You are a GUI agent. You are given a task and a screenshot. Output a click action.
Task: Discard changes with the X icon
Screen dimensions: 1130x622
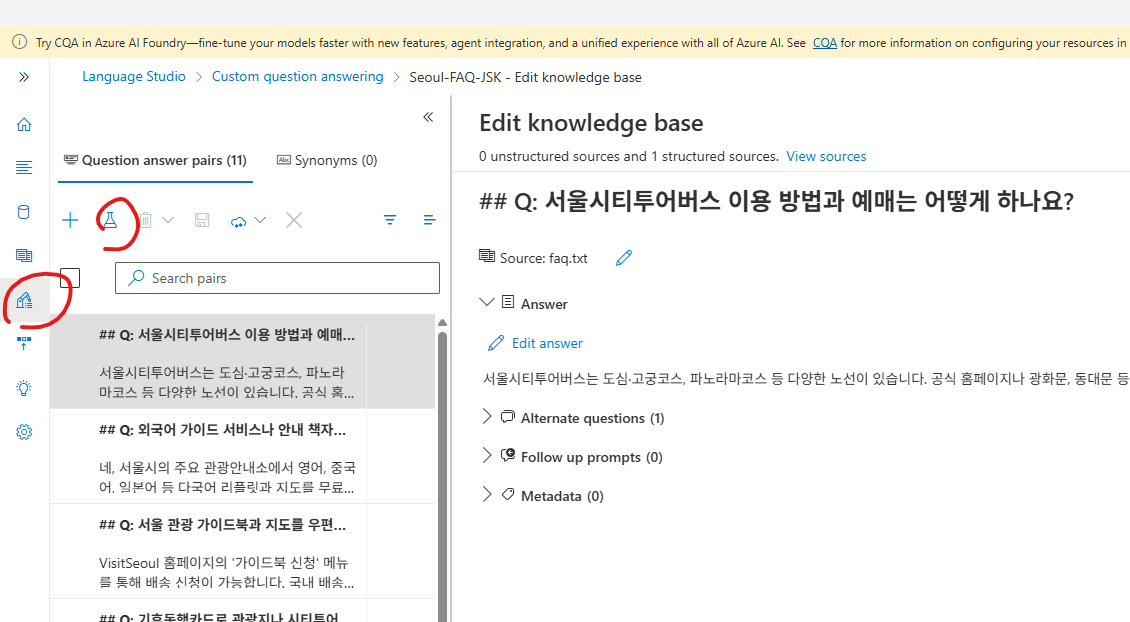(294, 221)
